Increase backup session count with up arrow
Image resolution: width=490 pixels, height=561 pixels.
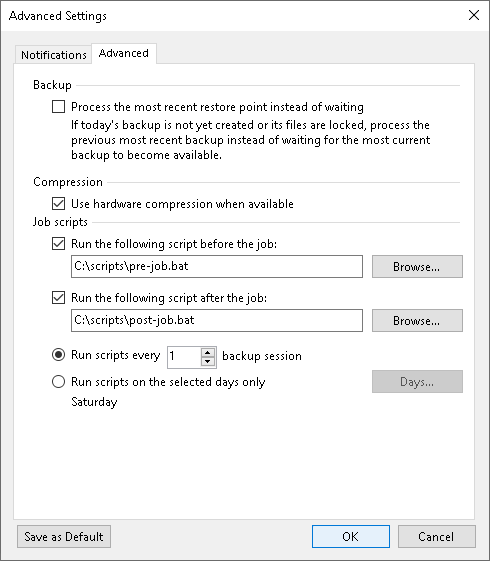208,352
